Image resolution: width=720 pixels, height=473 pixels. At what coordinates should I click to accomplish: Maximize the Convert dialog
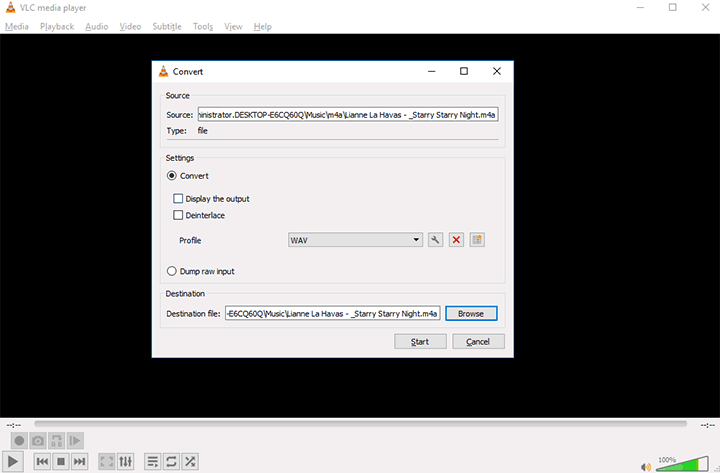point(464,71)
